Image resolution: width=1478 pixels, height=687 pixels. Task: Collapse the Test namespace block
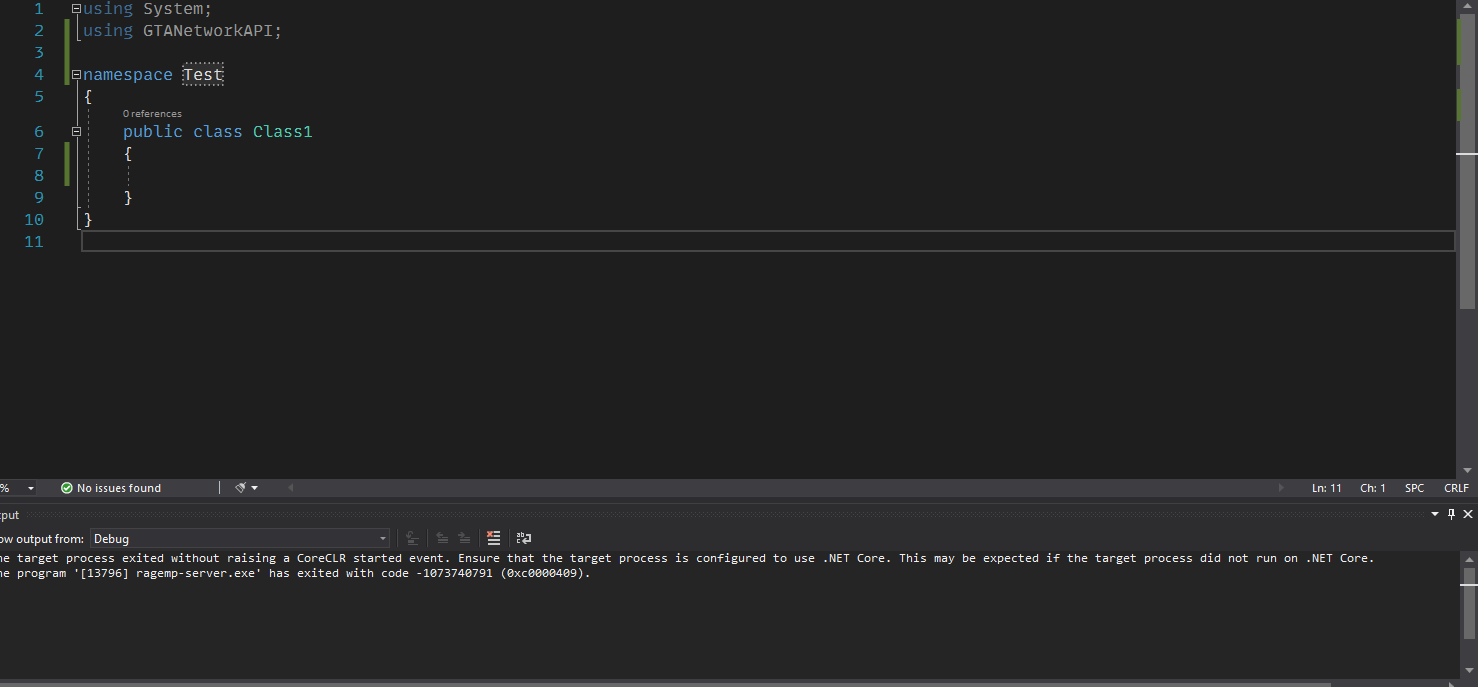(x=76, y=74)
